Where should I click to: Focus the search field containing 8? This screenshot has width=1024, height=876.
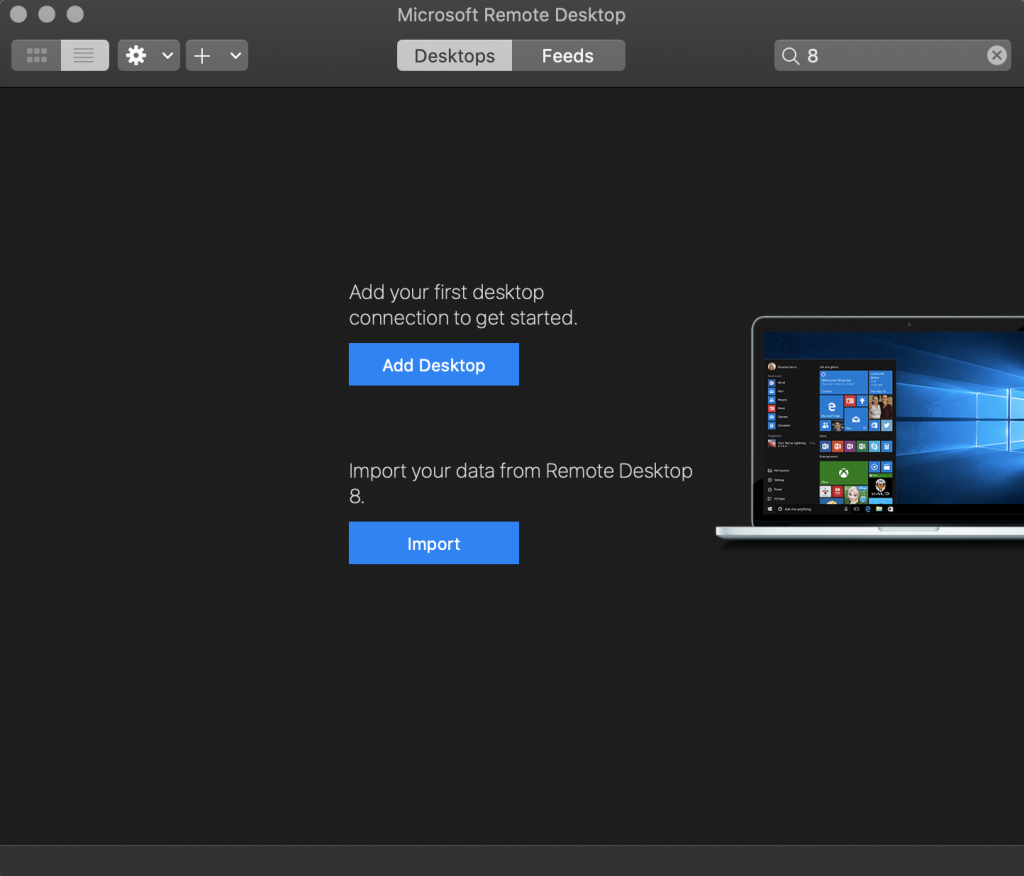pyautogui.click(x=892, y=56)
